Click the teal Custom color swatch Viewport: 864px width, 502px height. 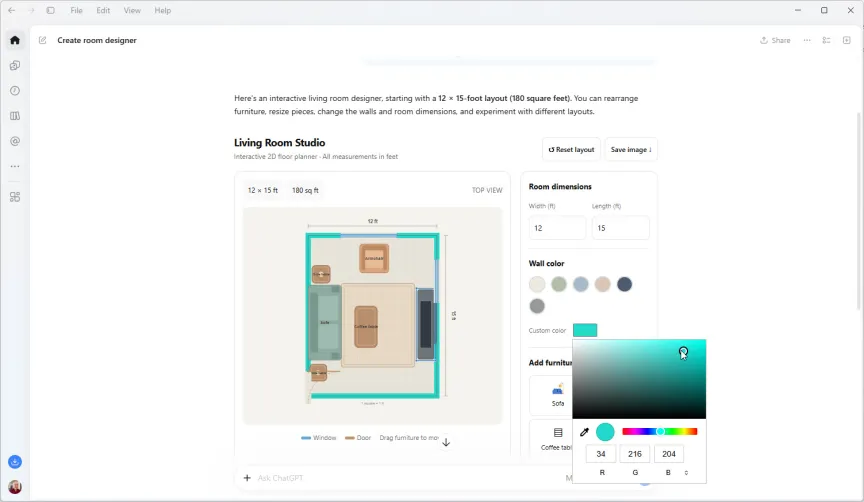coord(585,330)
